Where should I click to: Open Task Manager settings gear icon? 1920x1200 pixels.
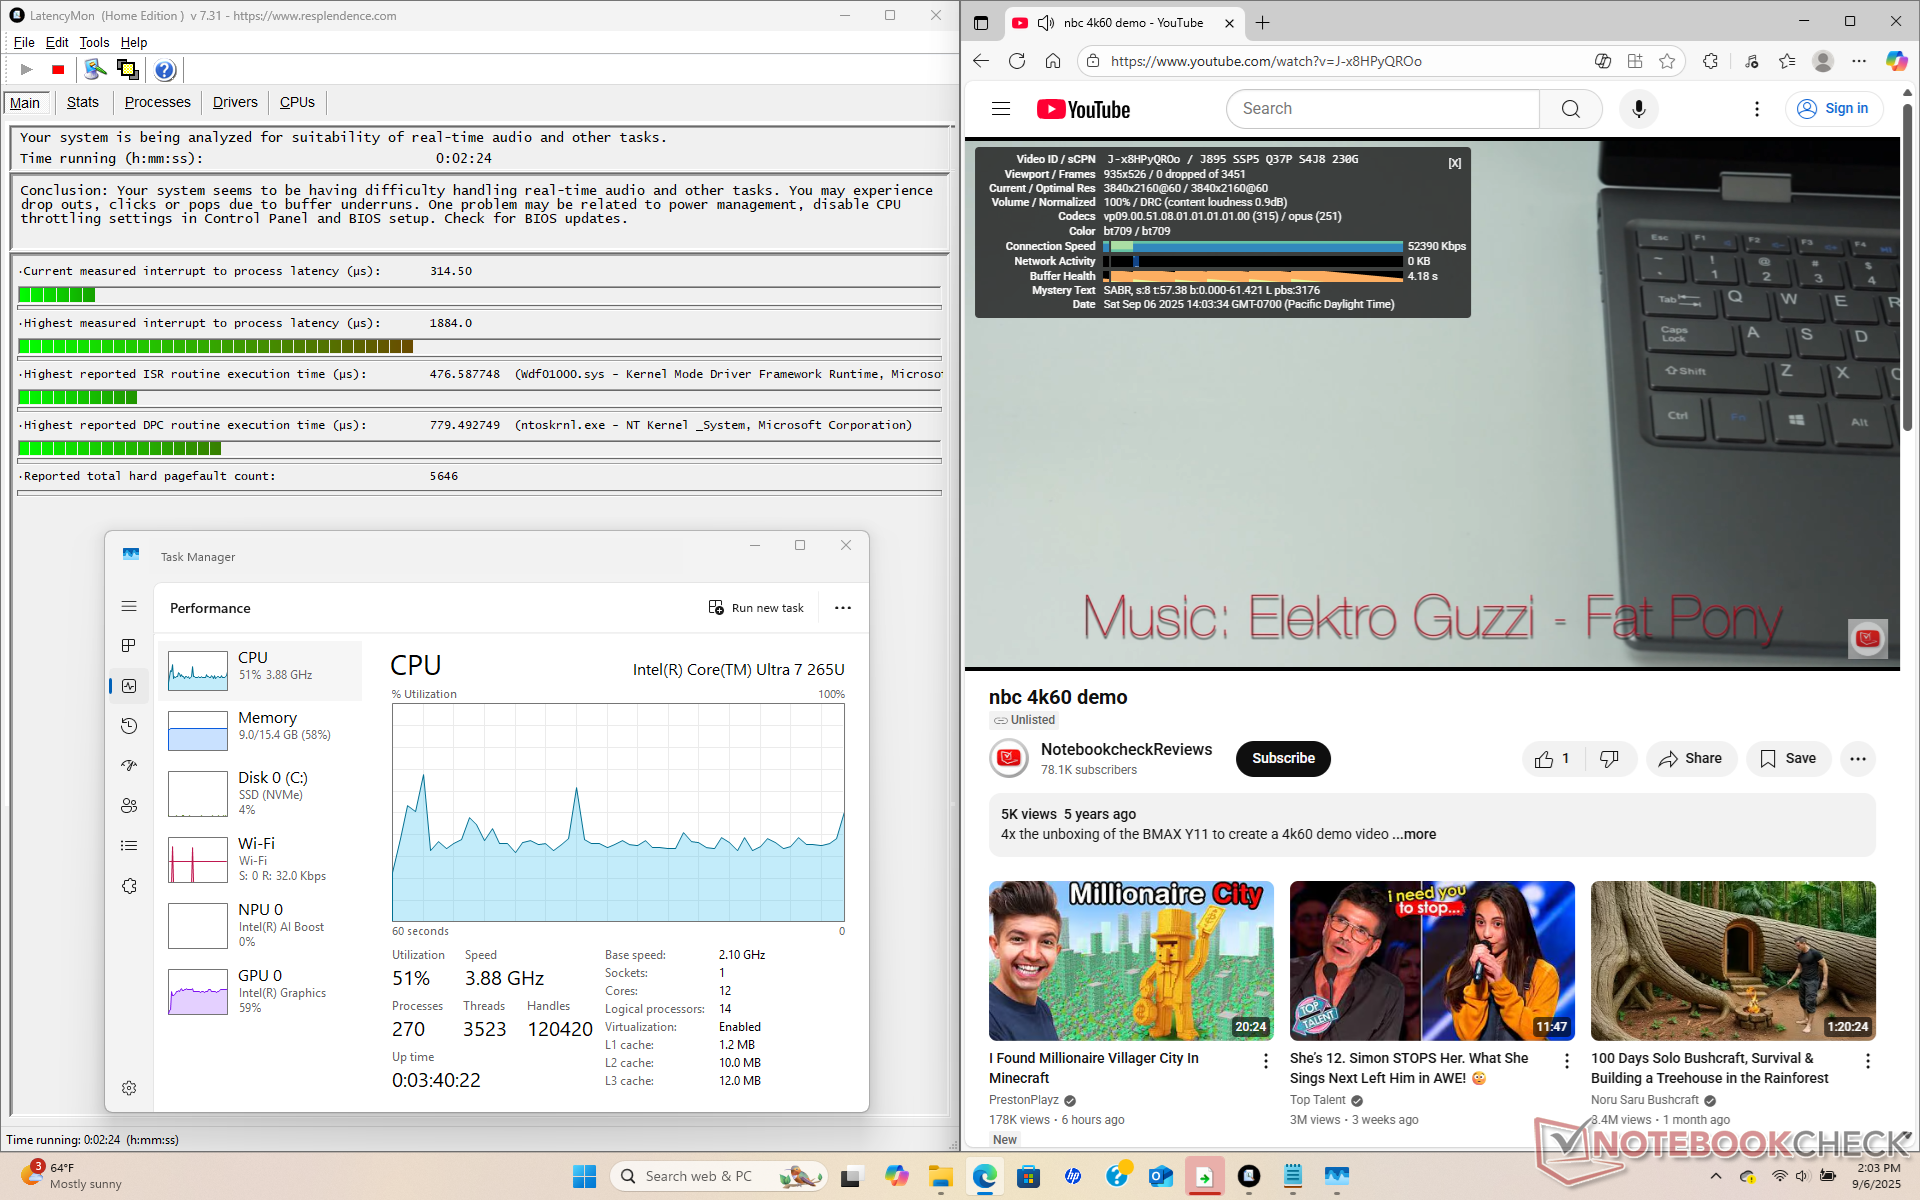[129, 1088]
